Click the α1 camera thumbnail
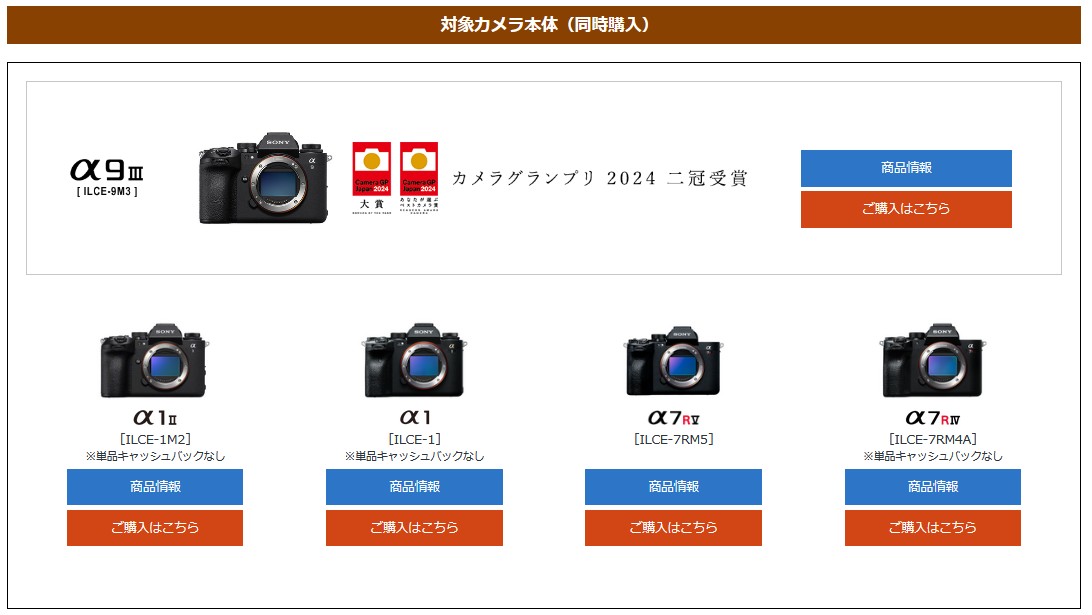This screenshot has height=615, width=1092. tap(414, 360)
